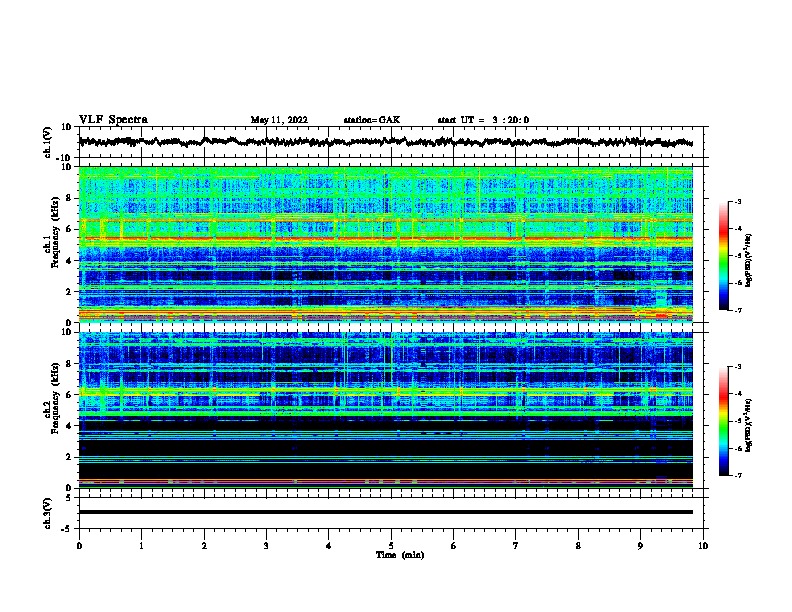The width and height of the screenshot is (792, 612).
Task: Click the ch.1 spectrogram panel
Action: coord(385,244)
